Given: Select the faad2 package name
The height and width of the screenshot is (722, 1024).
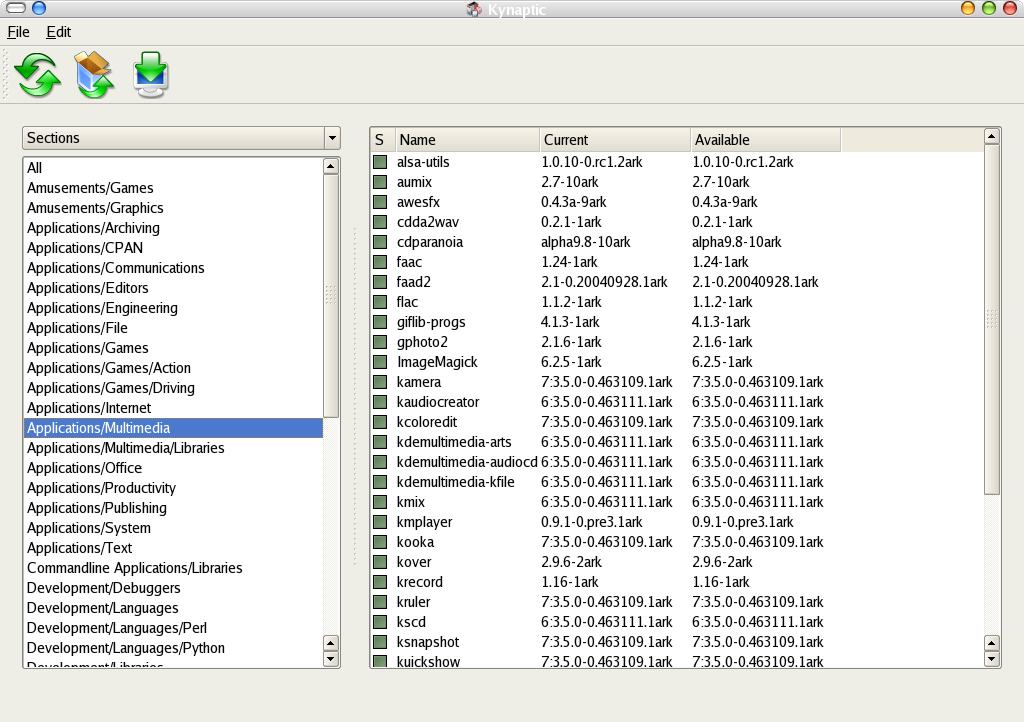Looking at the screenshot, I should click(413, 282).
